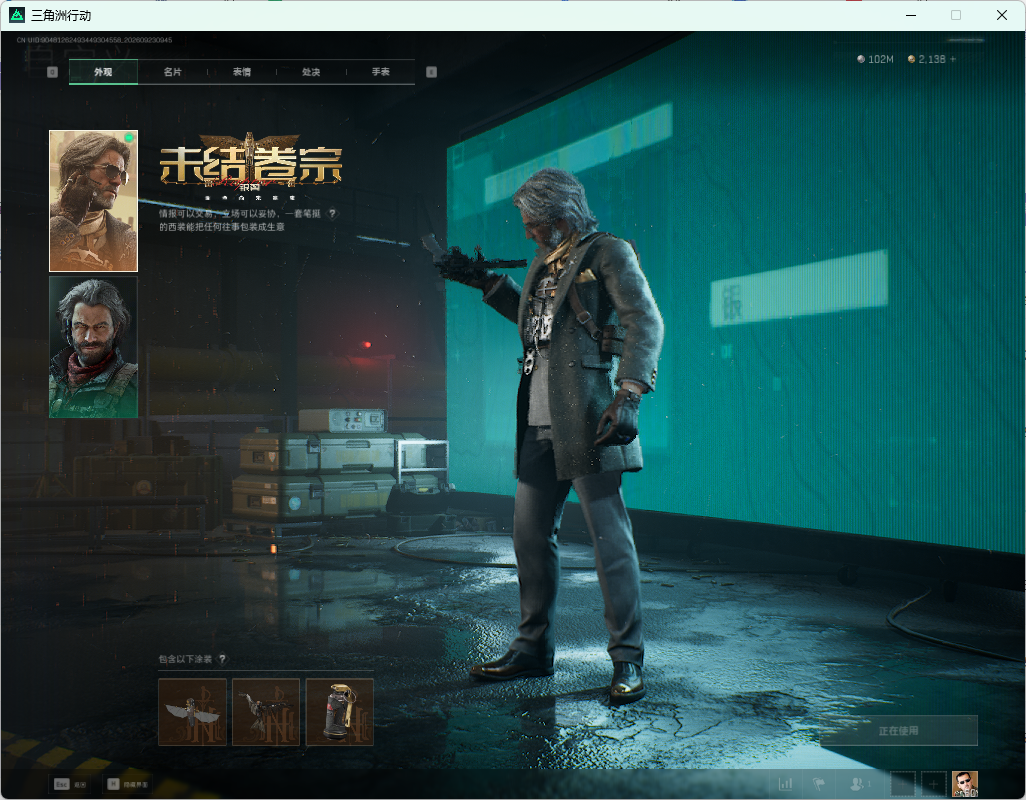This screenshot has height=800, width=1026.
Task: Open the 手表 tab
Action: [x=380, y=72]
